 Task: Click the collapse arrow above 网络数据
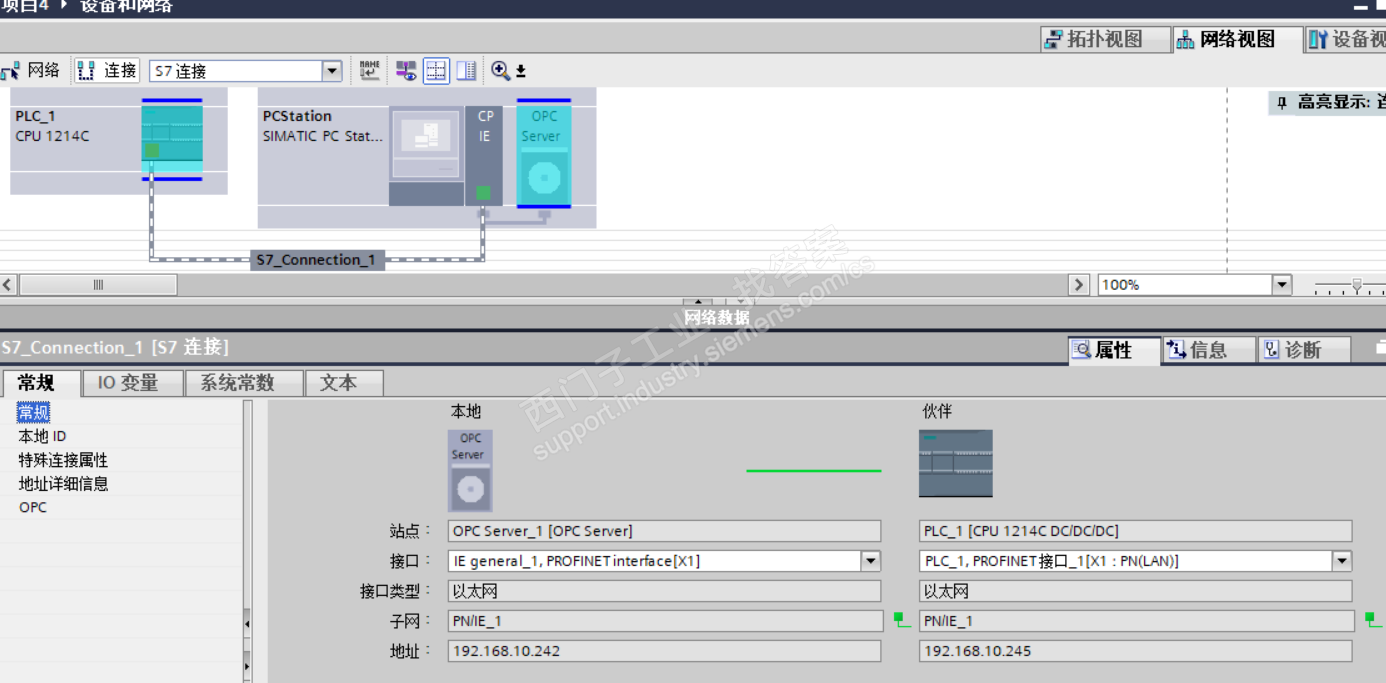[x=697, y=302]
